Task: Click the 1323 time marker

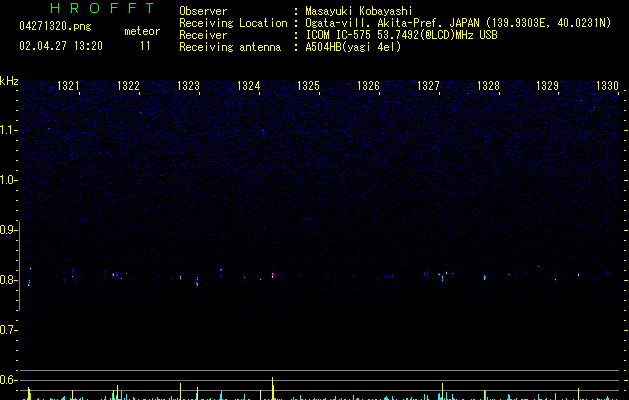Action: (188, 85)
